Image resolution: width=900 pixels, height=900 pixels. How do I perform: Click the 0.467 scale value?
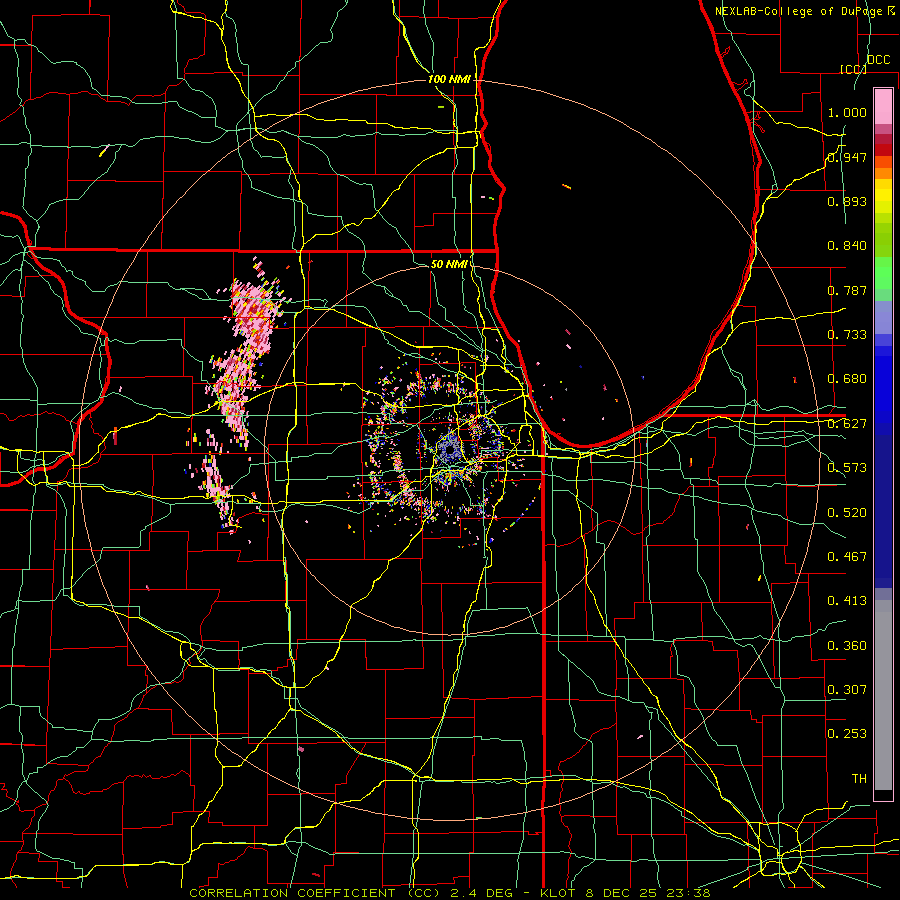[x=847, y=557]
